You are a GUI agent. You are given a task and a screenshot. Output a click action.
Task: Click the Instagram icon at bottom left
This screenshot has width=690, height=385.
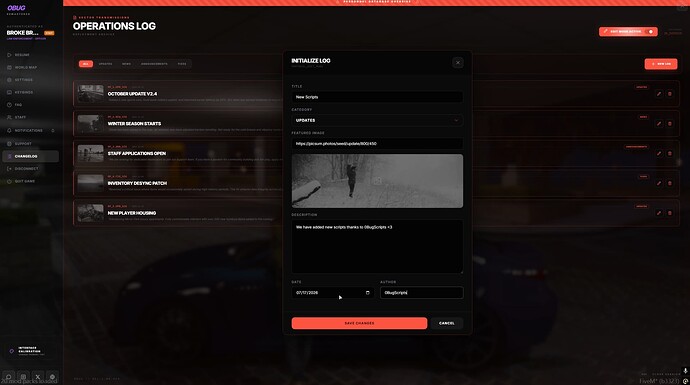(x=23, y=377)
